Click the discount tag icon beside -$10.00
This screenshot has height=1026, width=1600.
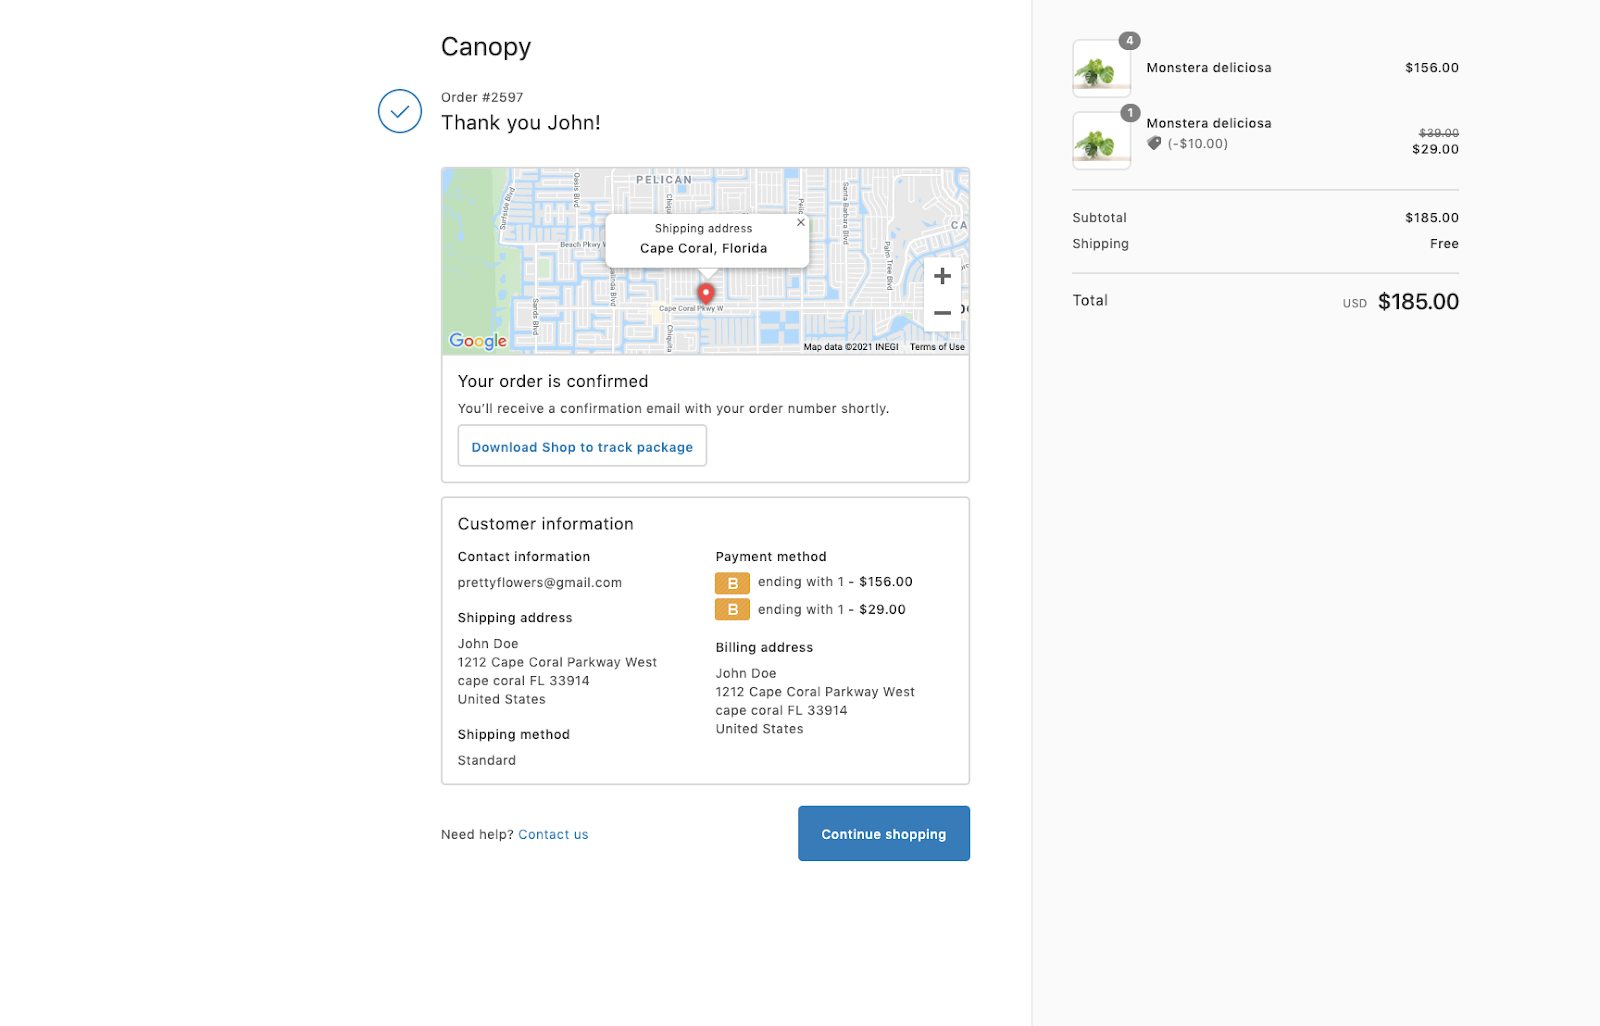tap(1154, 143)
